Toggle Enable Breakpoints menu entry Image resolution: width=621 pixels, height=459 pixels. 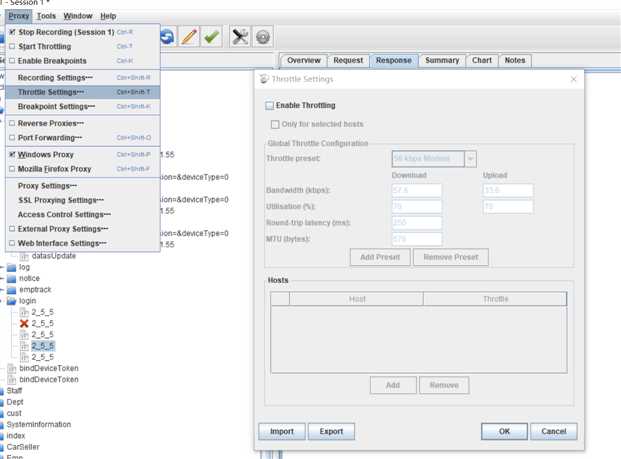[x=82, y=61]
